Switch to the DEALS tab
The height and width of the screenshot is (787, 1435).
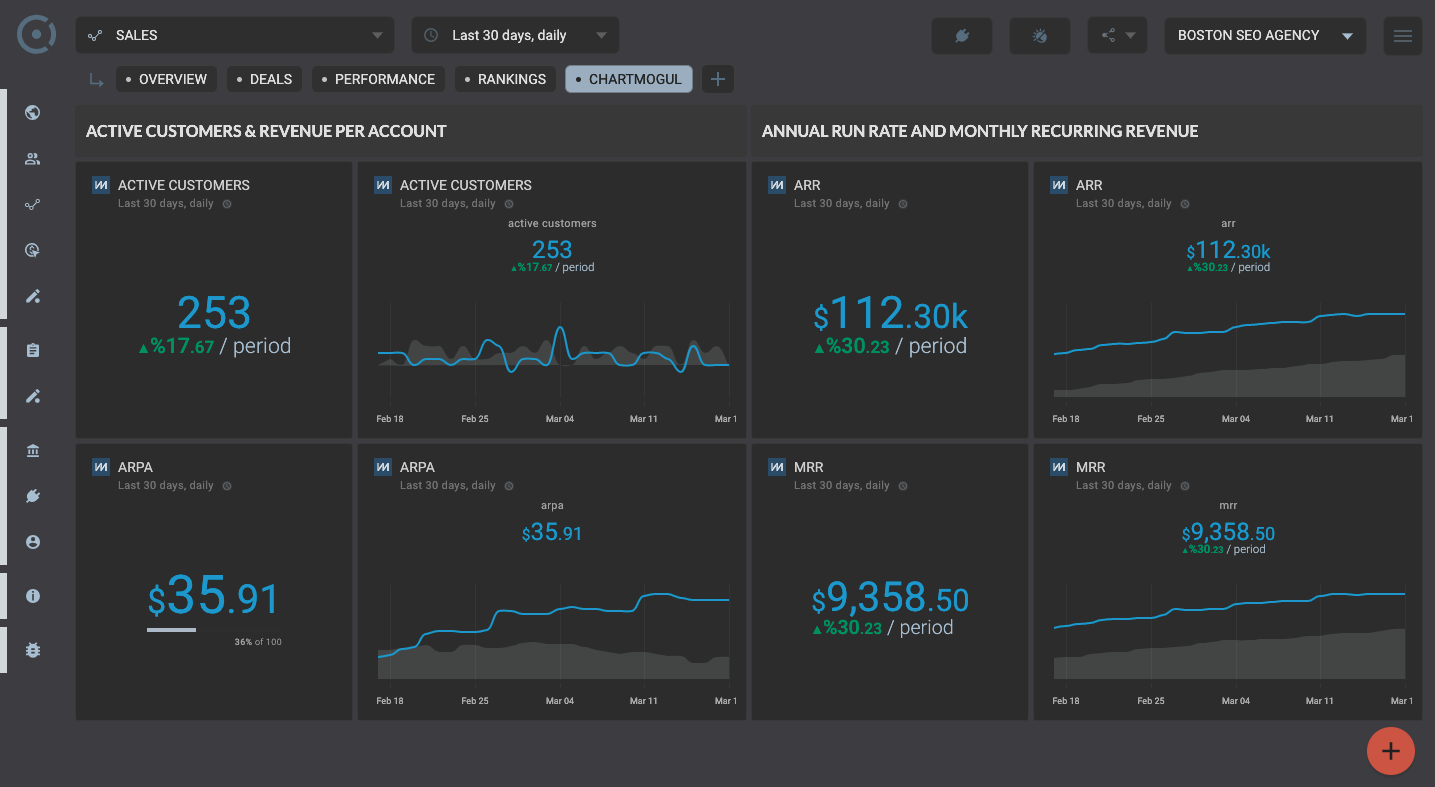point(265,79)
